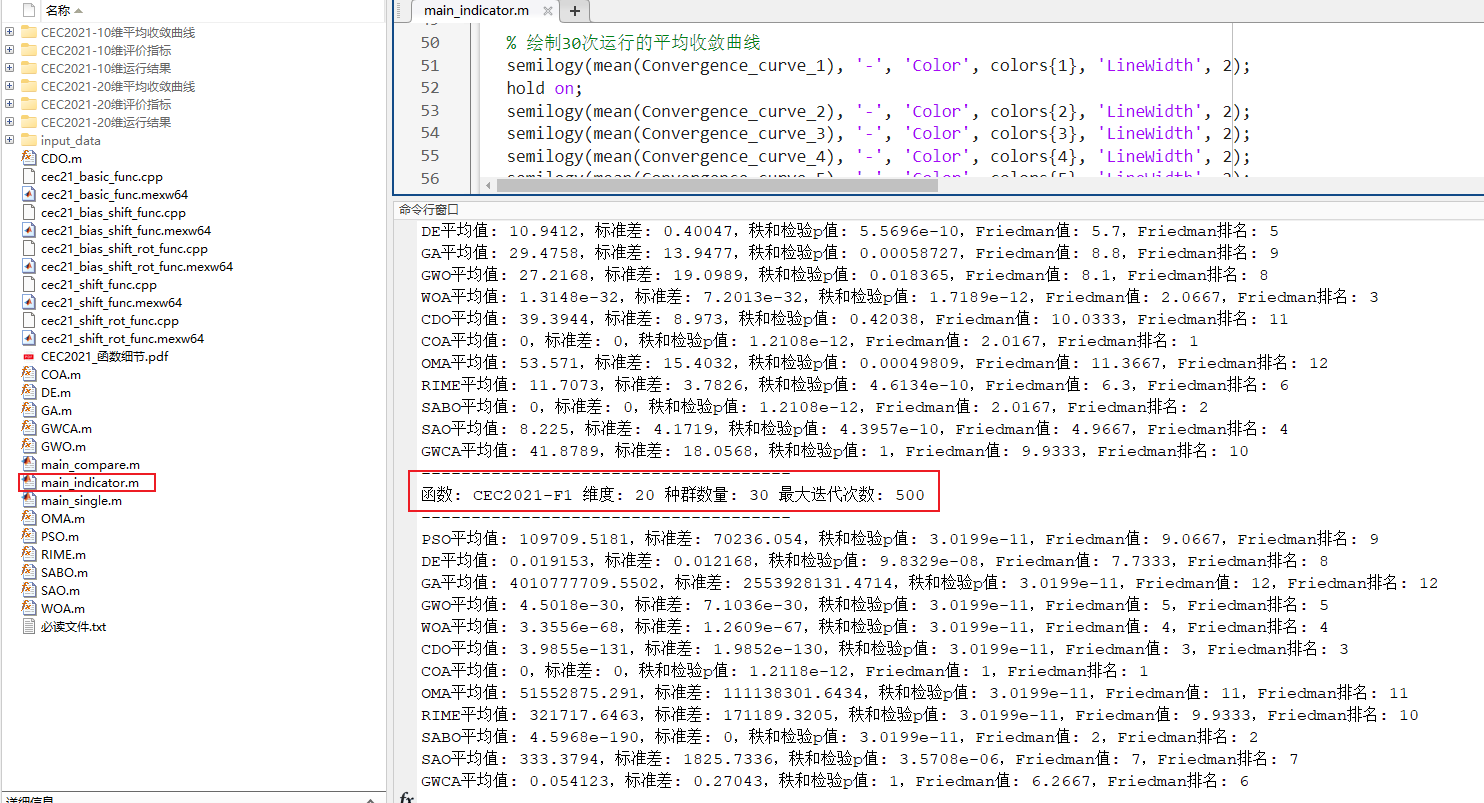Expand the input_data folder

click(x=8, y=139)
